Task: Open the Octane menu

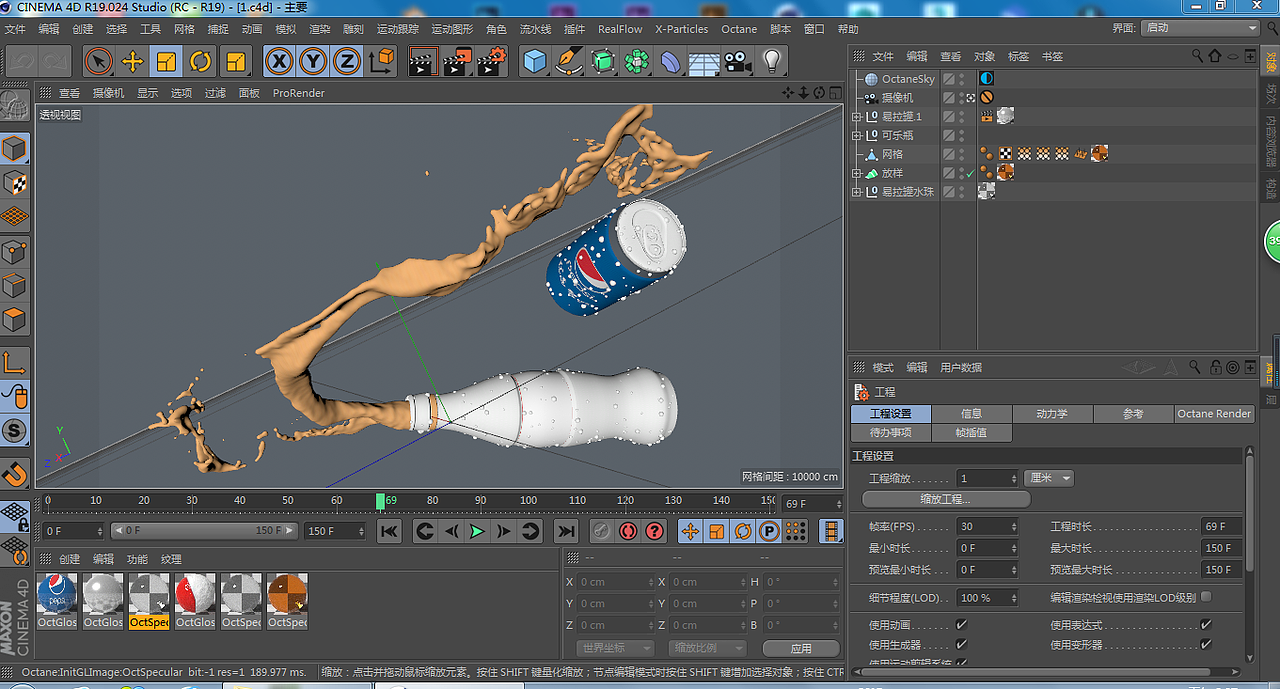Action: (x=739, y=29)
